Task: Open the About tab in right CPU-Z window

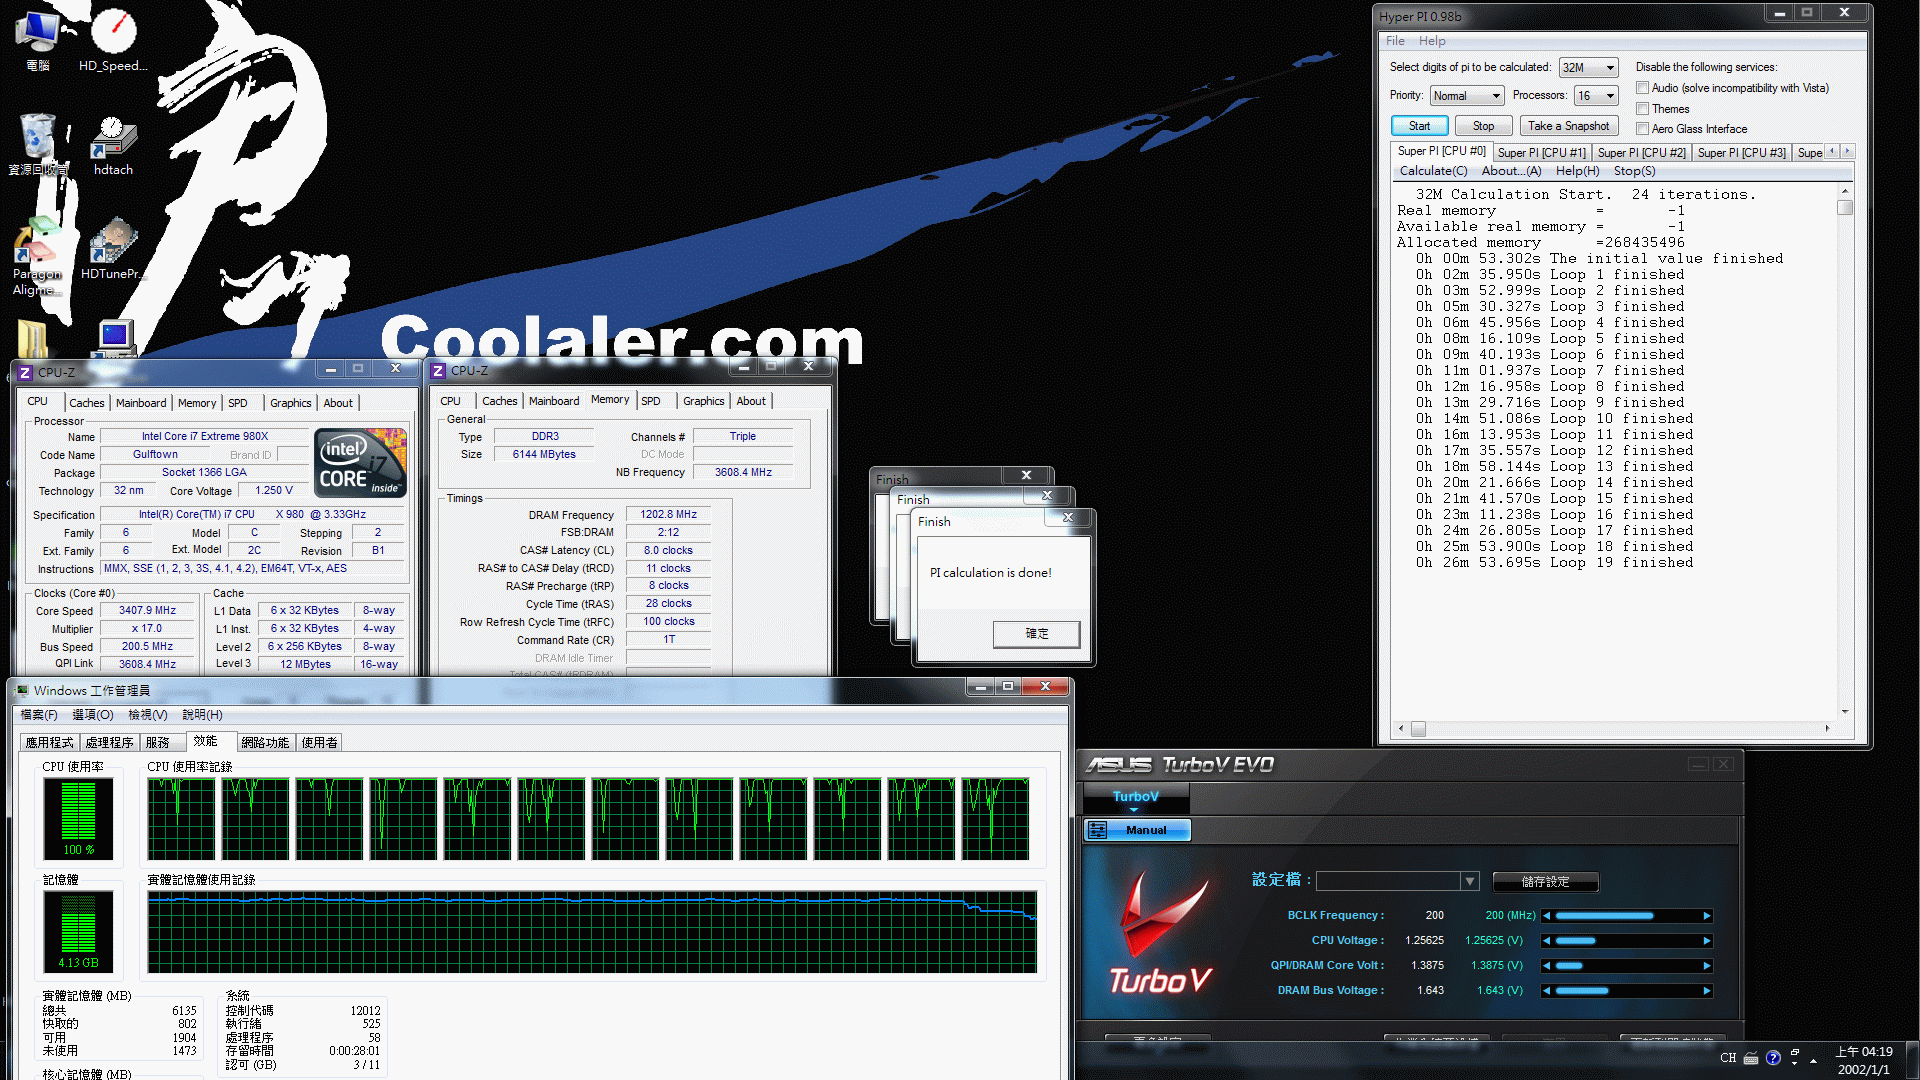Action: (751, 401)
